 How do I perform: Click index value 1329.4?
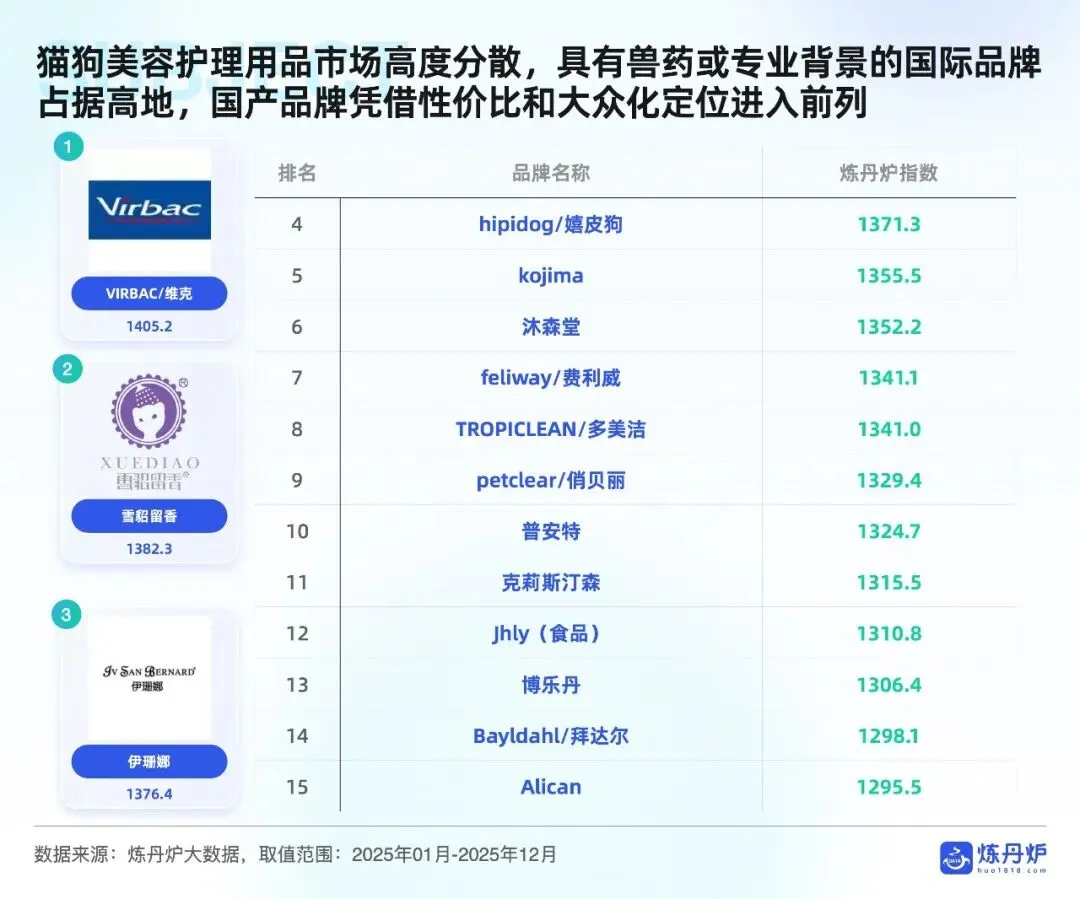pyautogui.click(x=889, y=480)
